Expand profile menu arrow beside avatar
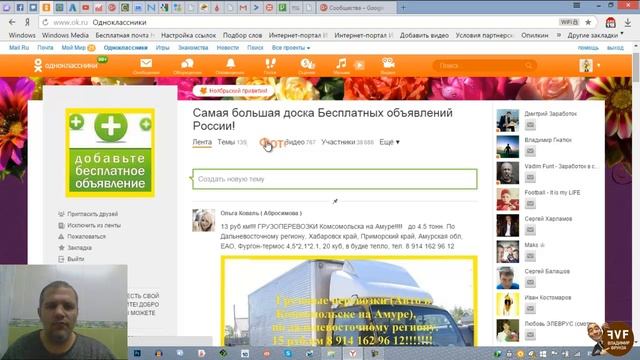The width and height of the screenshot is (640, 360). (598, 65)
